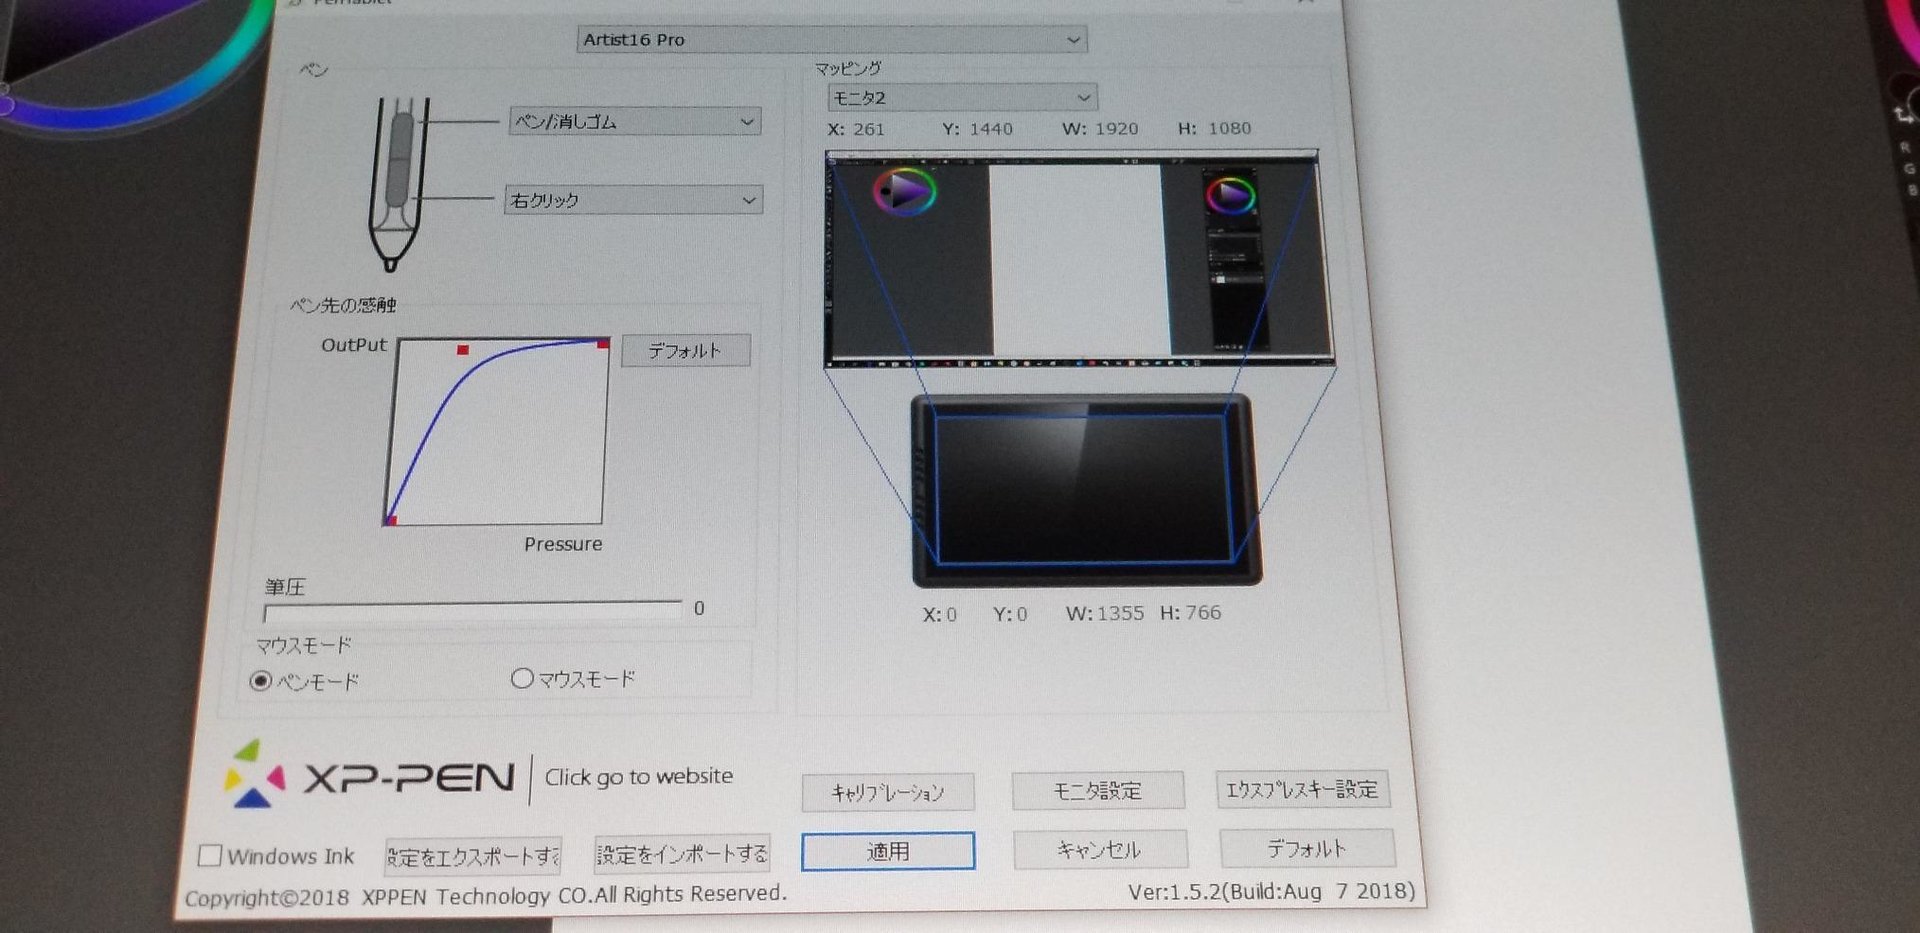The image size is (1920, 933).
Task: Click the top-right red curve point
Action: 602,344
